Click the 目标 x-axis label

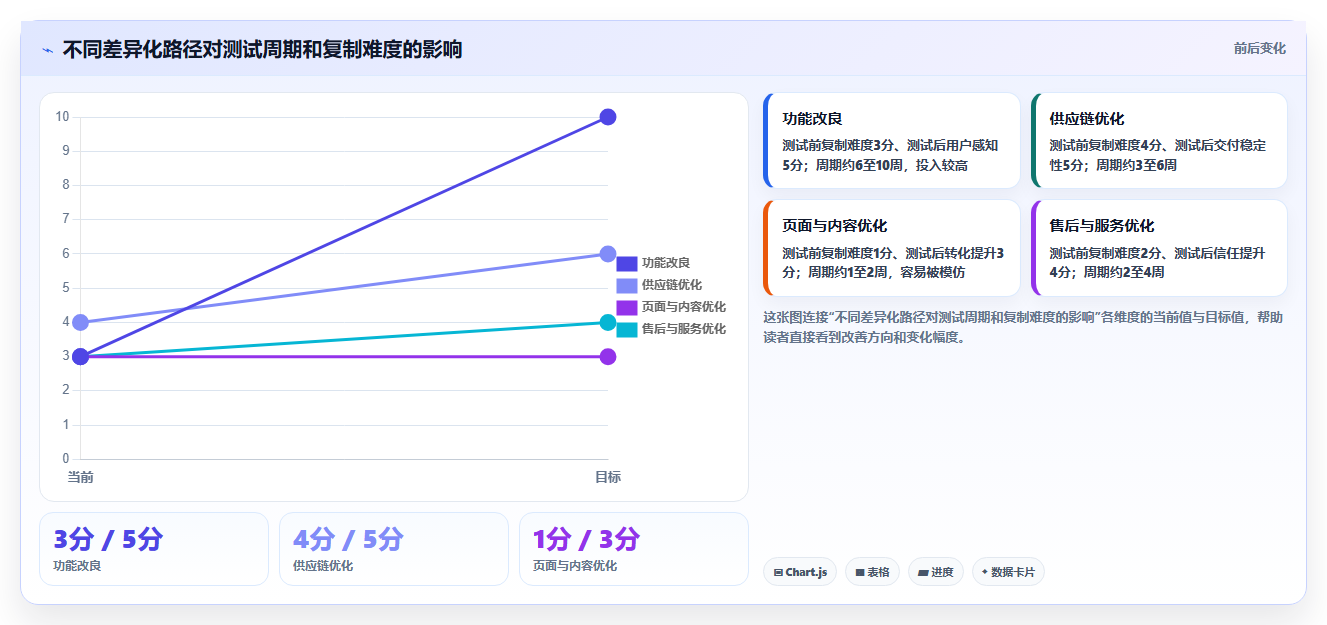click(608, 477)
